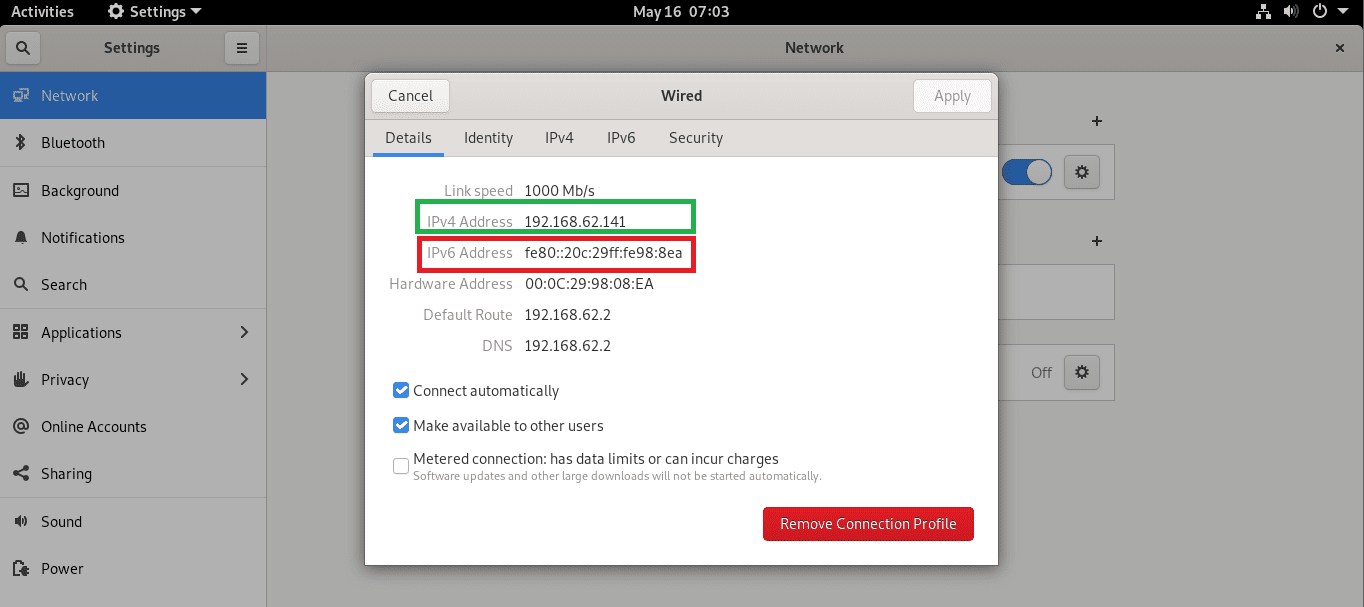The width and height of the screenshot is (1364, 607).
Task: Open the Settings menu in the top bar
Action: (x=153, y=11)
